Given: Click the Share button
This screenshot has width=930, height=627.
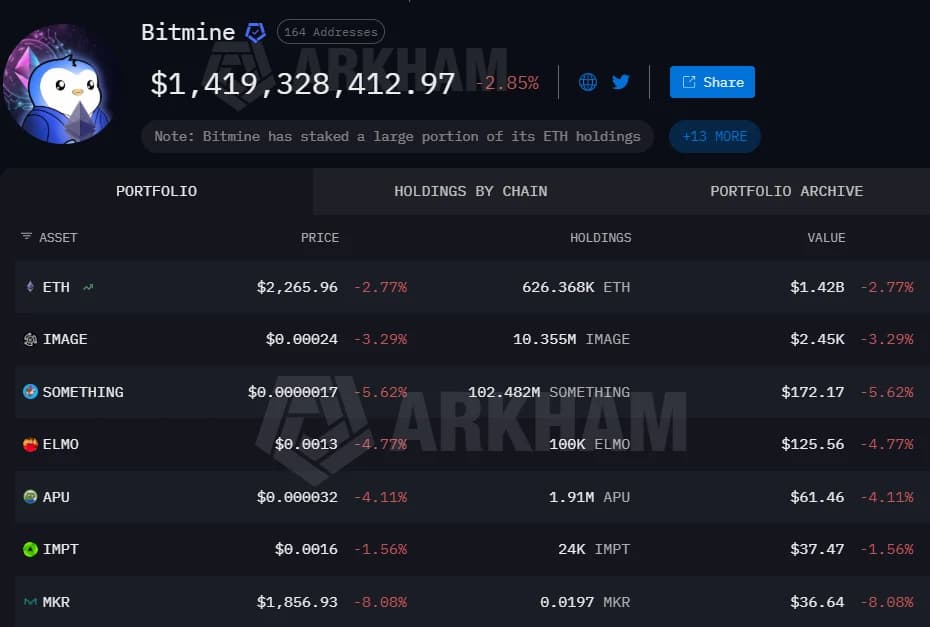Looking at the screenshot, I should [712, 82].
